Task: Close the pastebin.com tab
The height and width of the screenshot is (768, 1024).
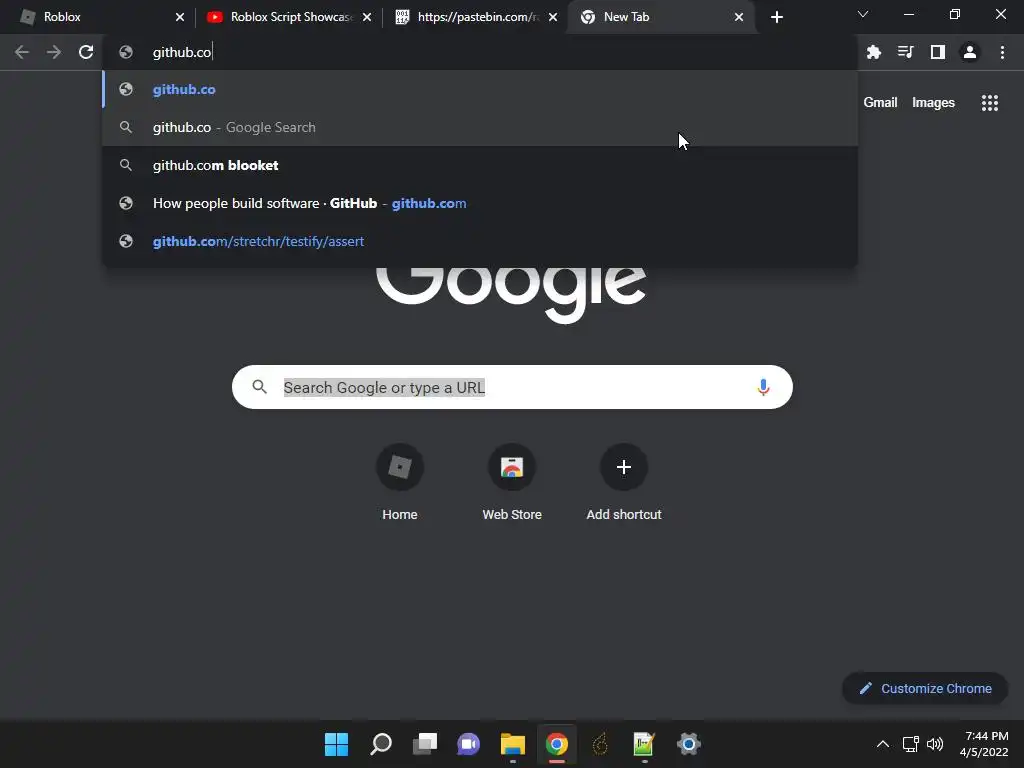Action: click(x=553, y=17)
